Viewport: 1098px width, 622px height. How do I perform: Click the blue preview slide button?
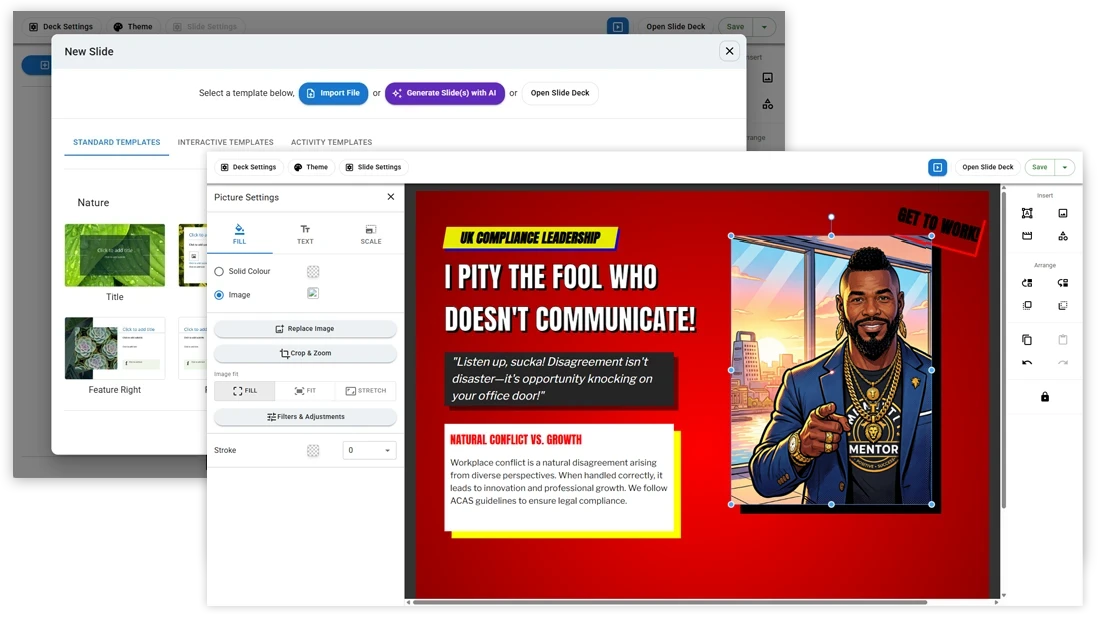coord(937,167)
